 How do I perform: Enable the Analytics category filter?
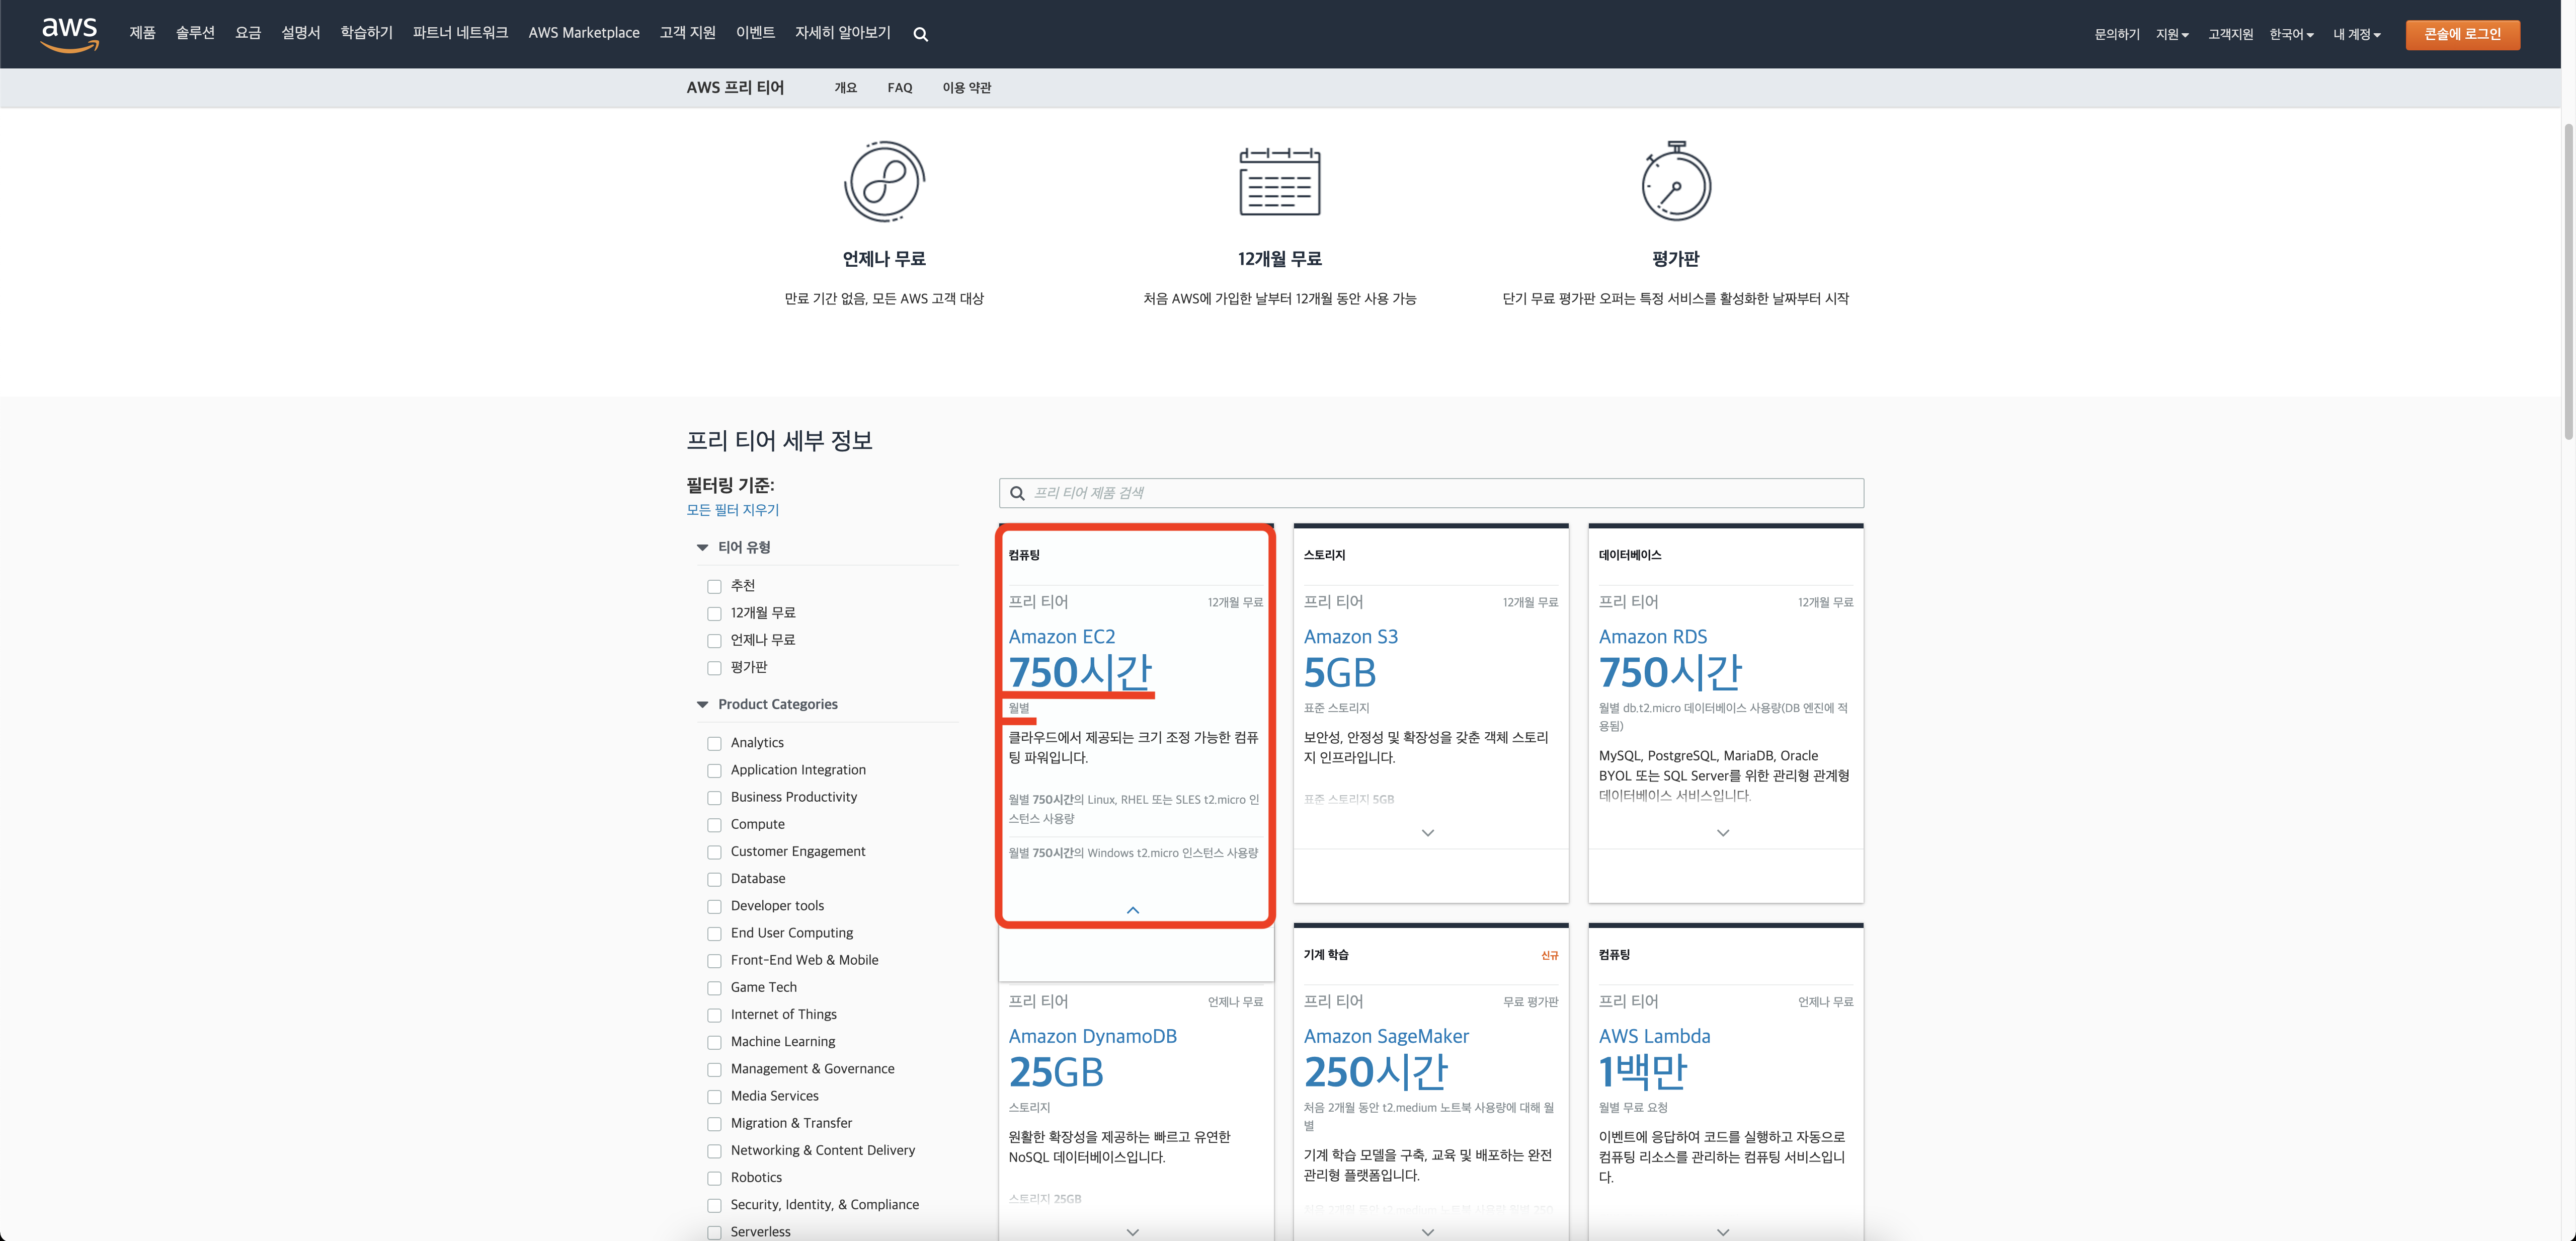(x=714, y=744)
